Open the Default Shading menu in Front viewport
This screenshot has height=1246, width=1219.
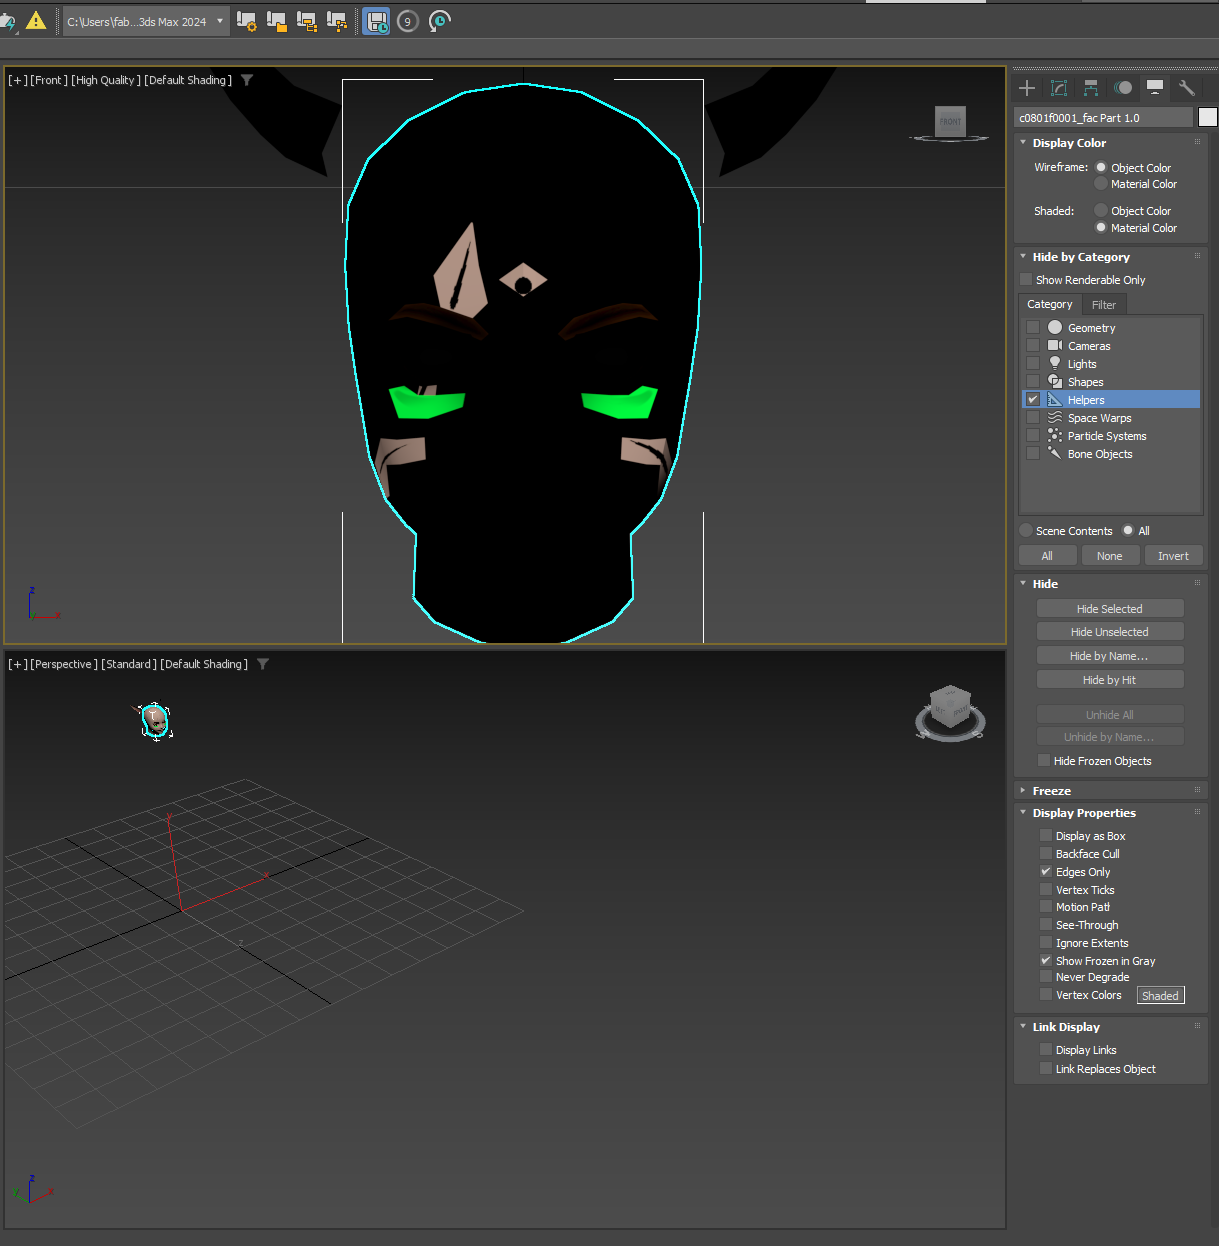click(188, 80)
